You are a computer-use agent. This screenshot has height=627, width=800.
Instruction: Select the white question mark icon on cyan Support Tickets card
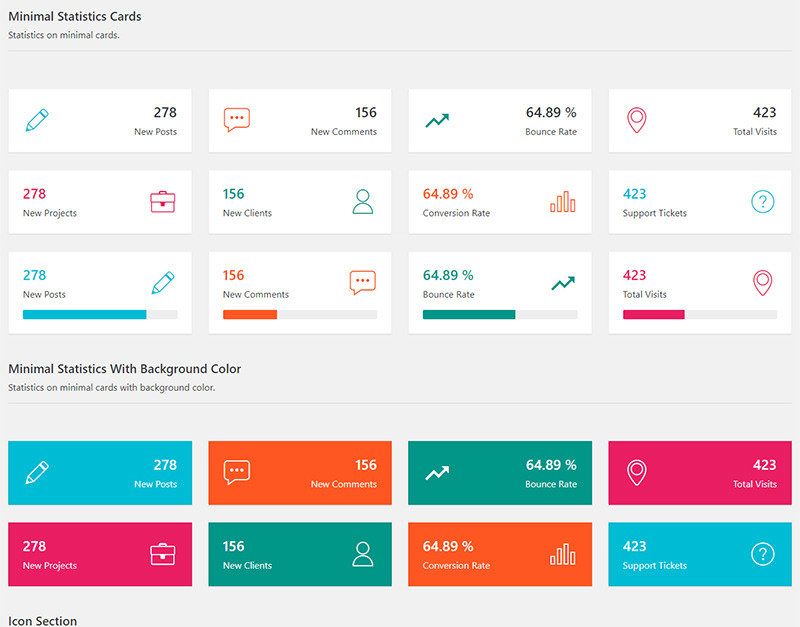click(x=763, y=554)
